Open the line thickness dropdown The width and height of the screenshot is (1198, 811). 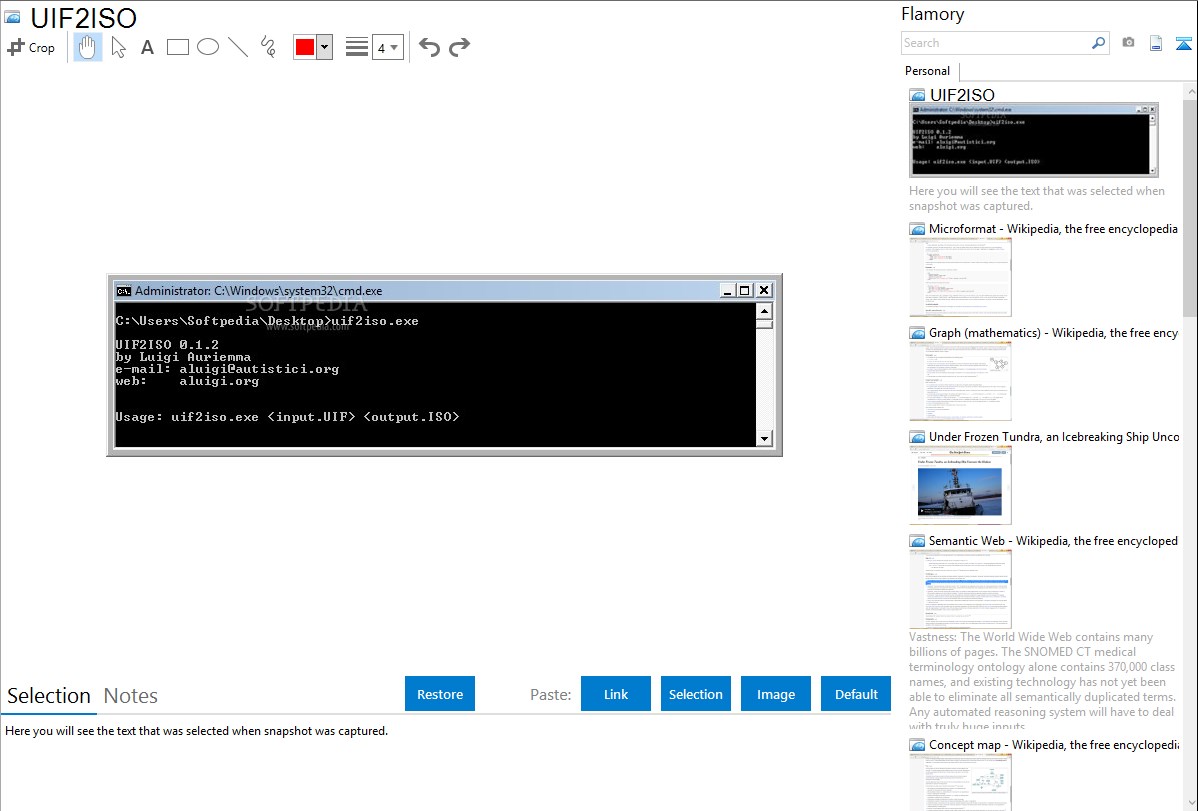pos(387,47)
